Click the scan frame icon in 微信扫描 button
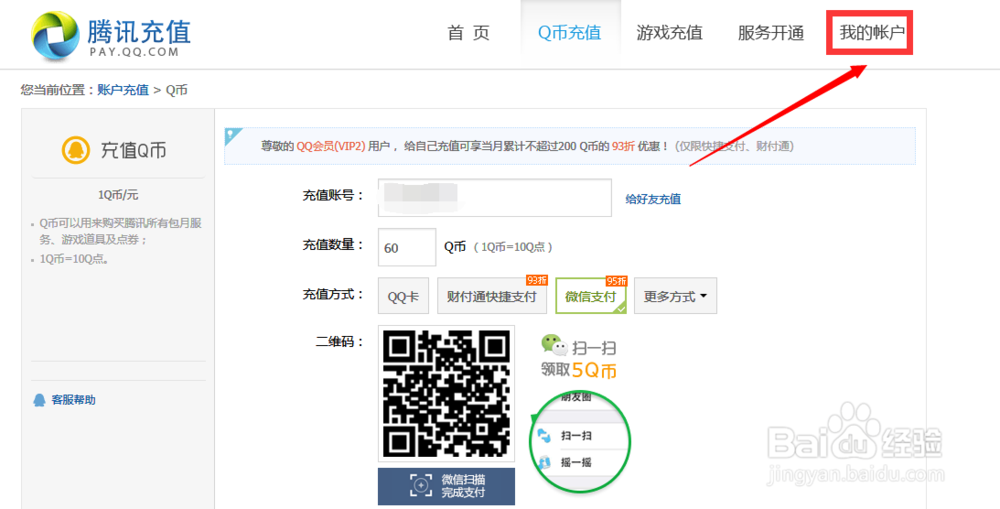This screenshot has height=509, width=1000. [421, 485]
